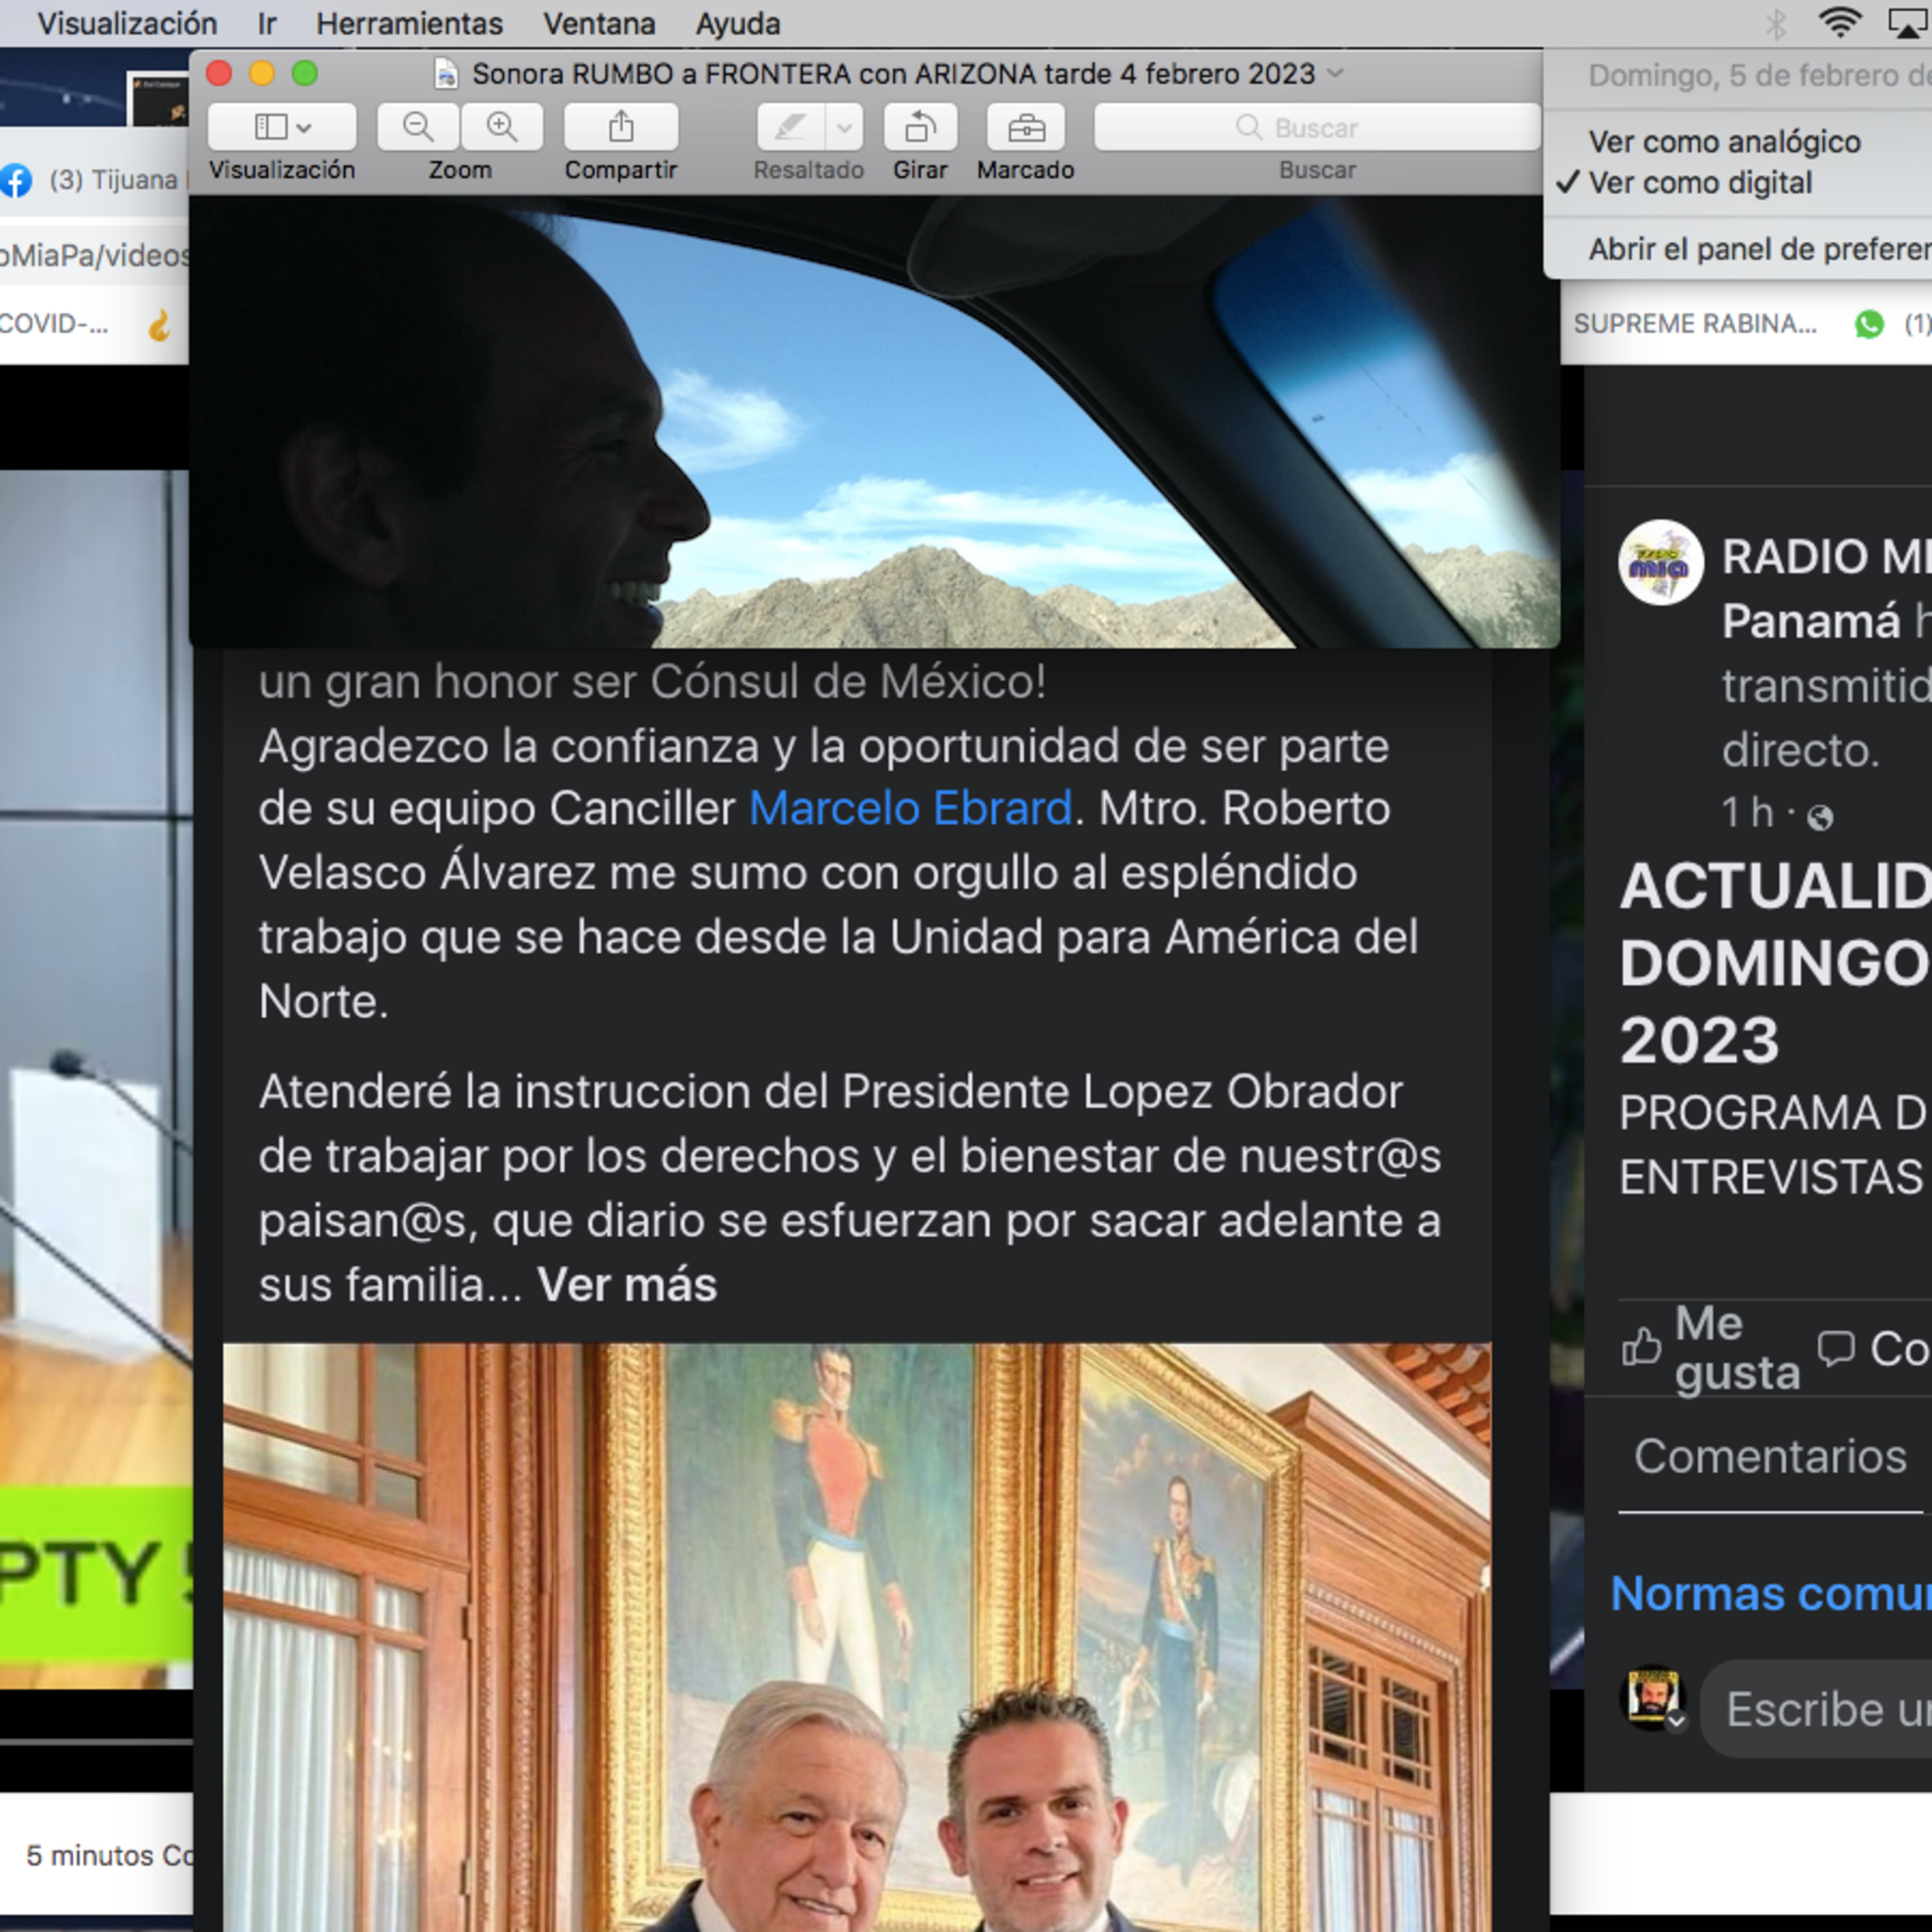1932x1932 pixels.
Task: Select checked Ver como digital option
Action: [1699, 183]
